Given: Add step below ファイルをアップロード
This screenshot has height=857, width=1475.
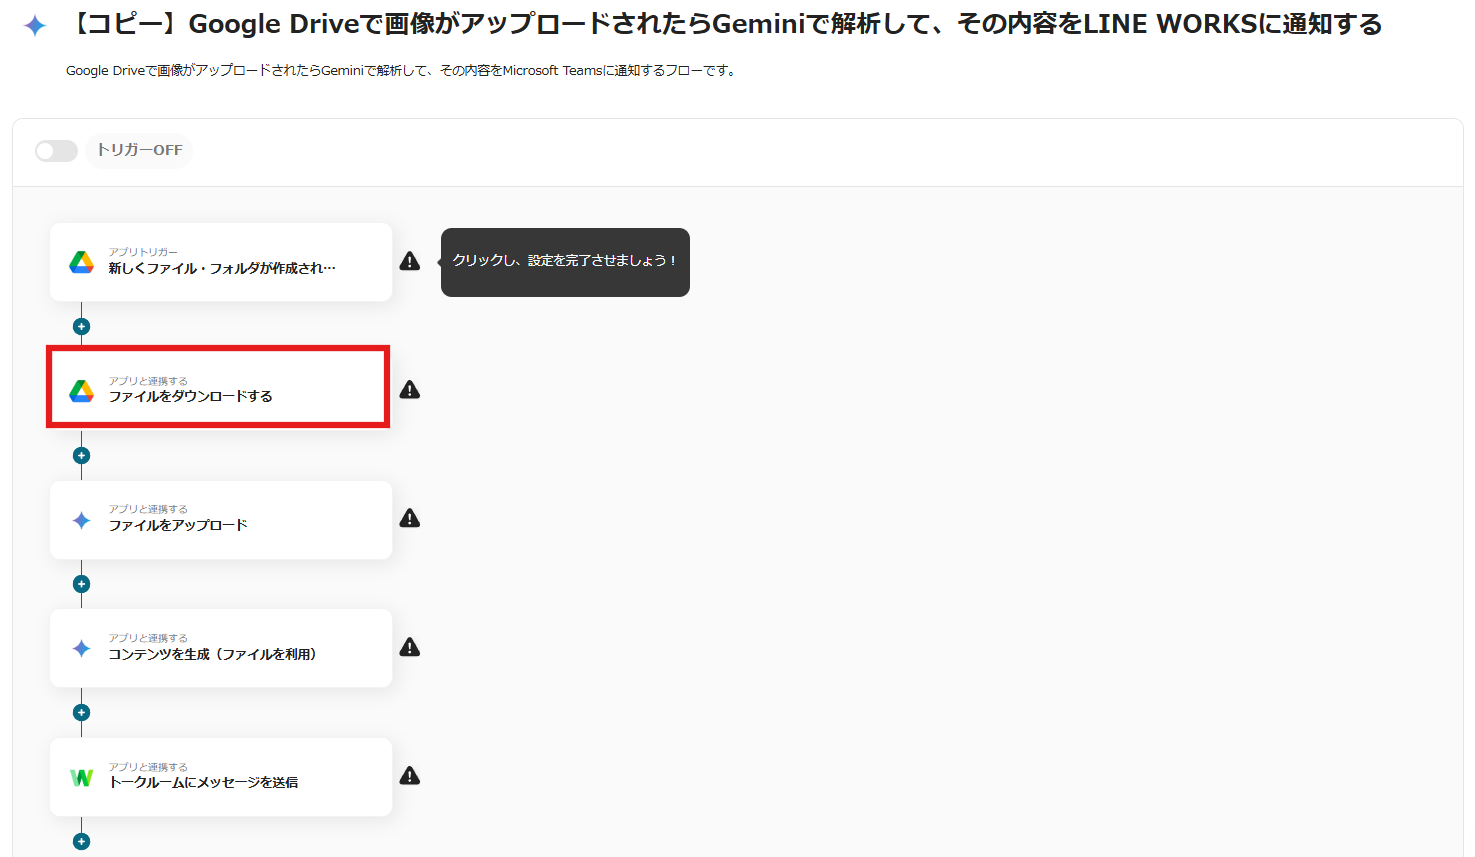Looking at the screenshot, I should coord(82,584).
